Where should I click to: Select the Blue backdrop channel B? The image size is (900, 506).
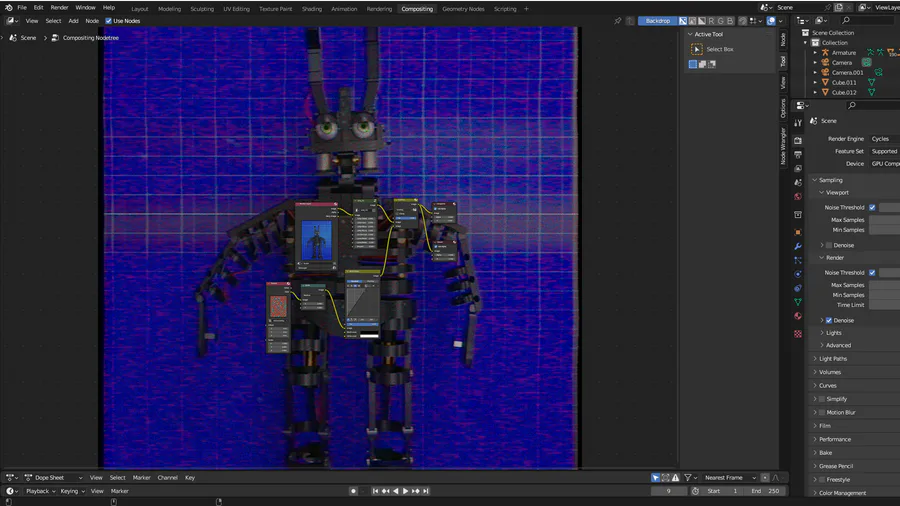coord(730,21)
